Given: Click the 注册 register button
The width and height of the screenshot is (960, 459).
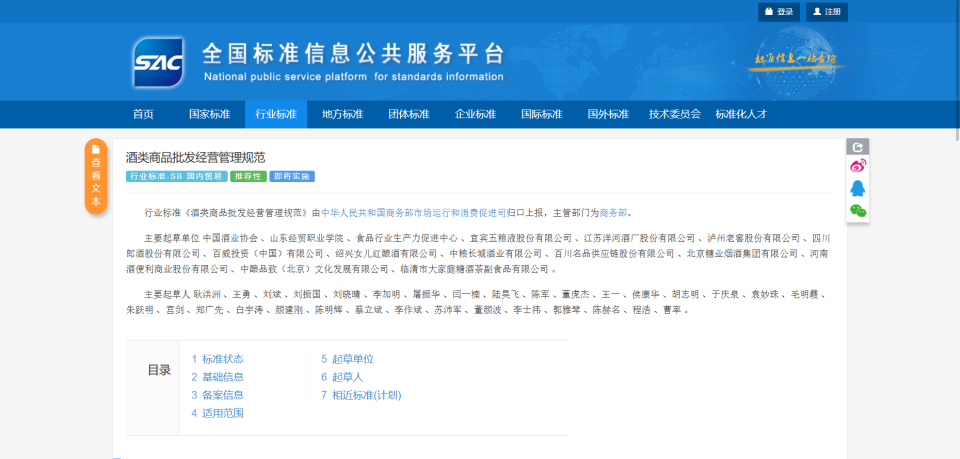Looking at the screenshot, I should coord(827,12).
